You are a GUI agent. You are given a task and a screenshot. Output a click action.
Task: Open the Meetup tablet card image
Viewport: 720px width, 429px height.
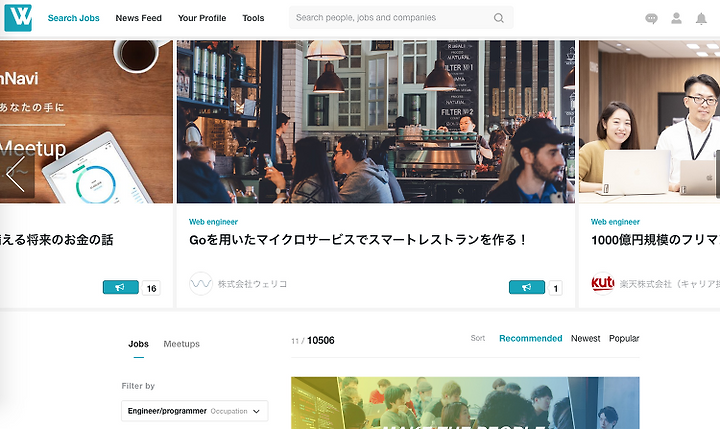point(86,122)
